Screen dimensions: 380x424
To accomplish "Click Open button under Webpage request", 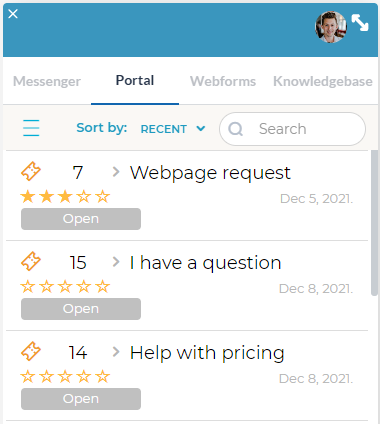I will [x=81, y=219].
